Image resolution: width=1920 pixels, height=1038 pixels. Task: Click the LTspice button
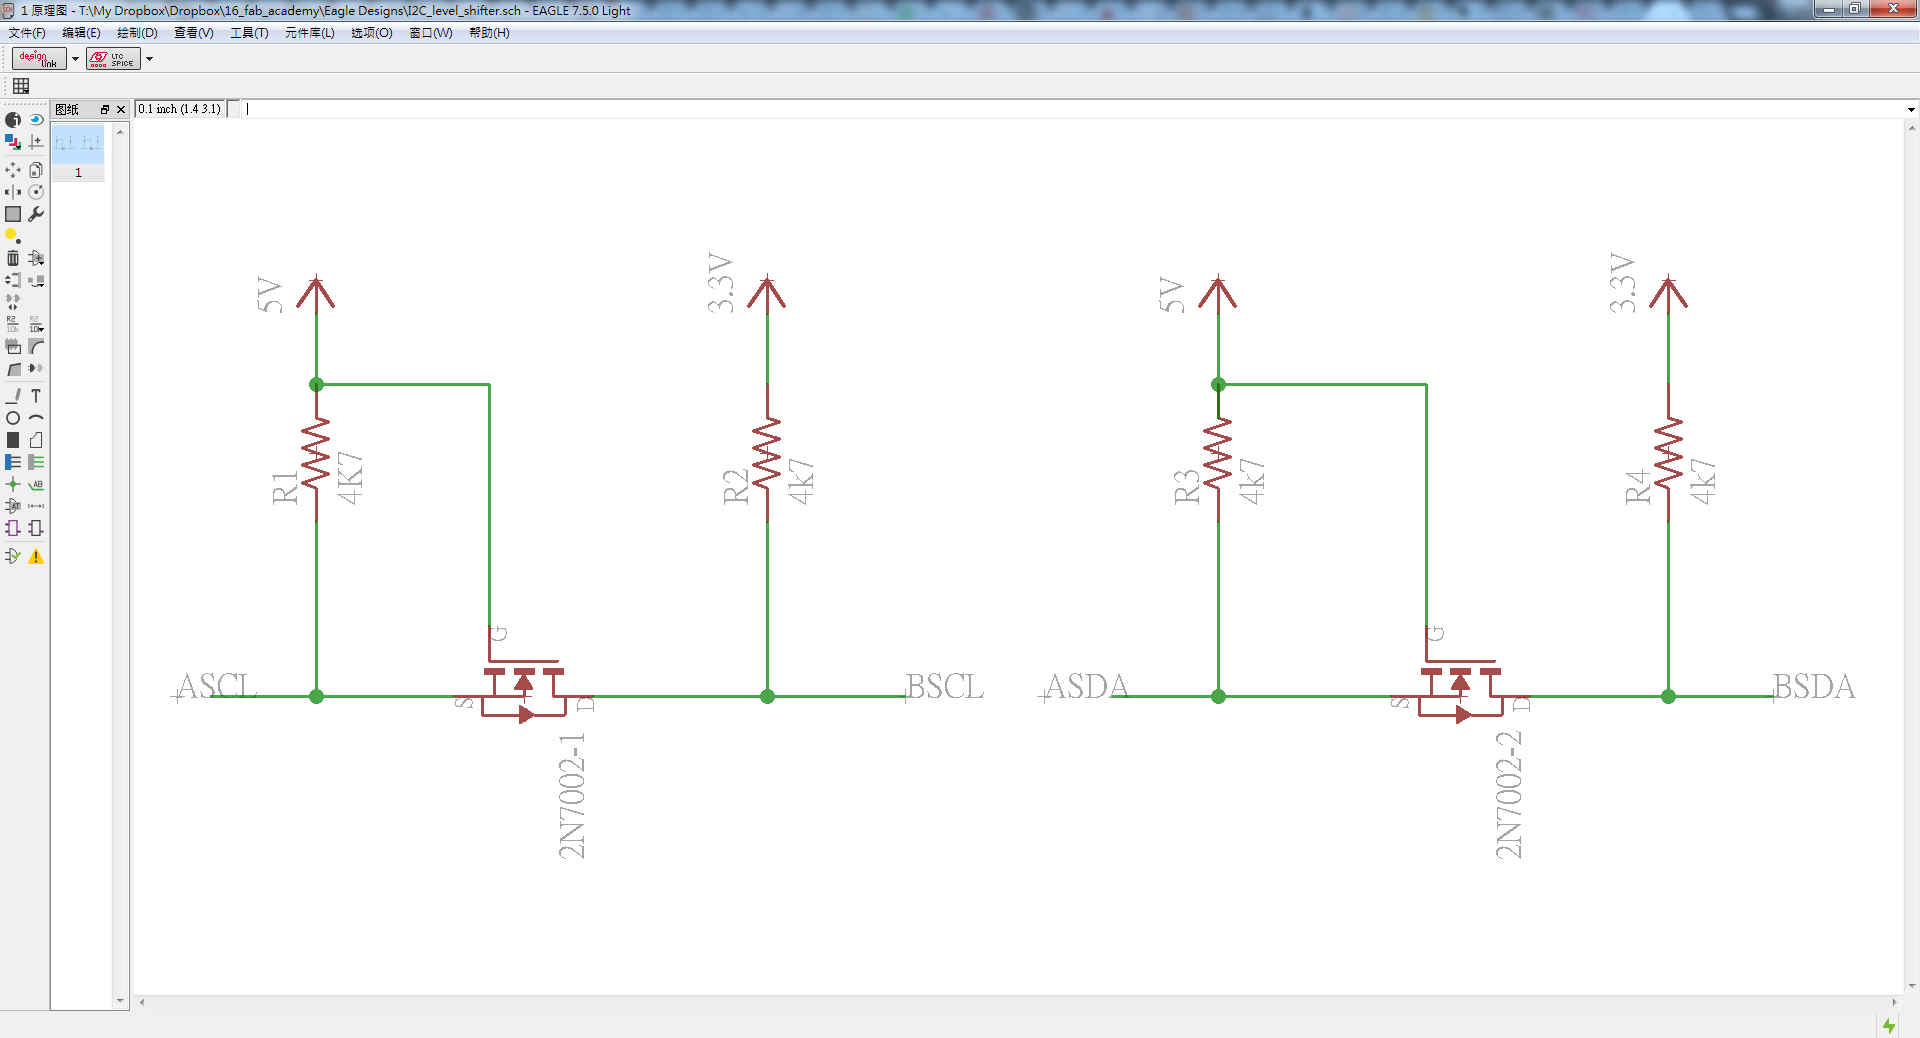tap(113, 59)
